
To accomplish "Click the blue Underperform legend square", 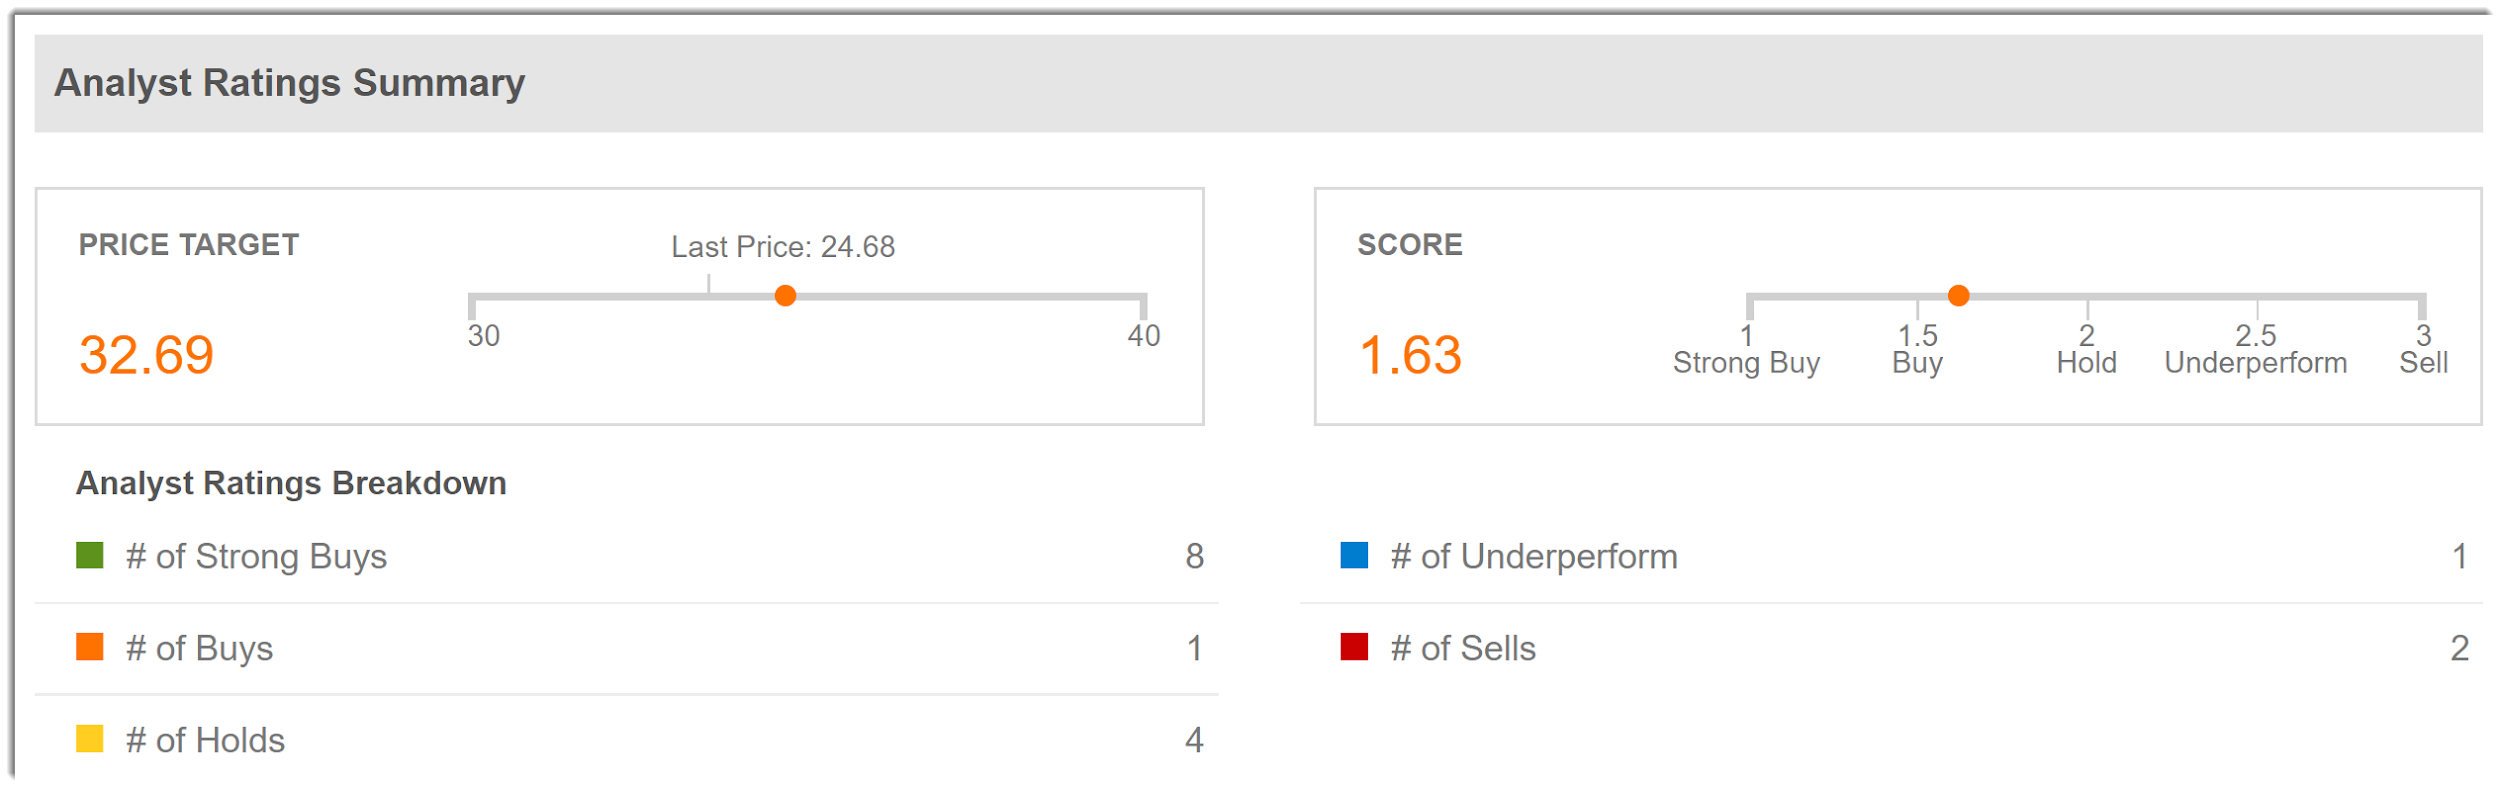I will [x=1354, y=555].
